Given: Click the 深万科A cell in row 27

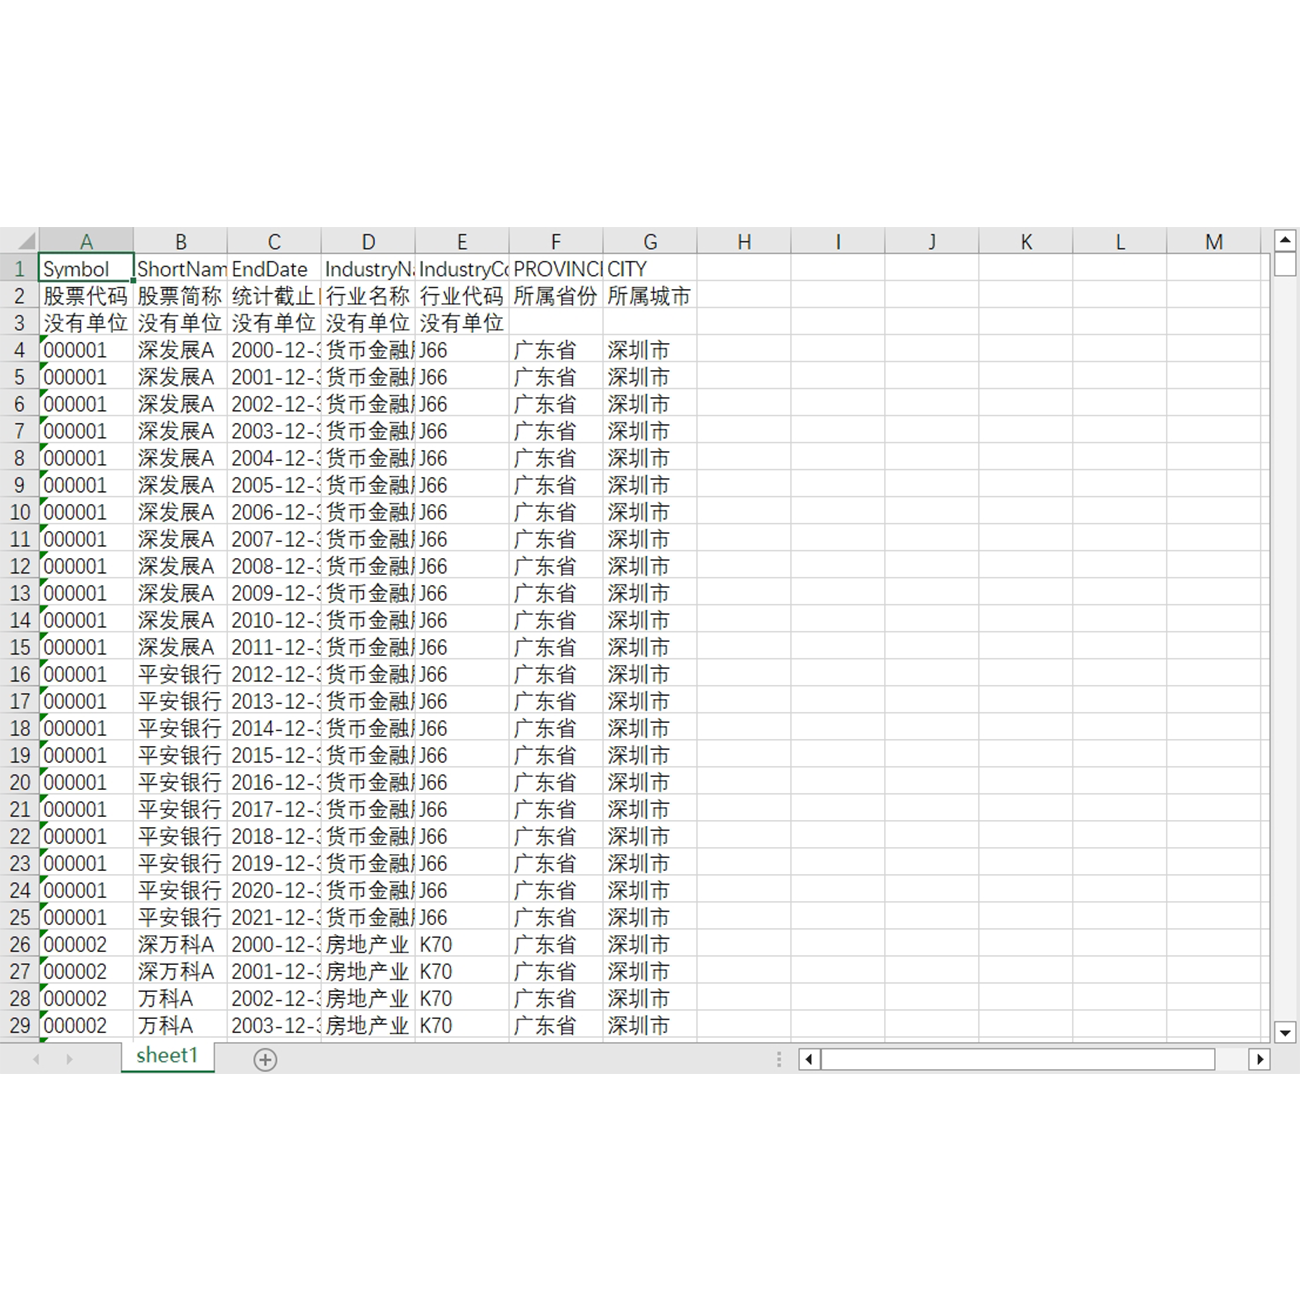Looking at the screenshot, I should click(180, 971).
